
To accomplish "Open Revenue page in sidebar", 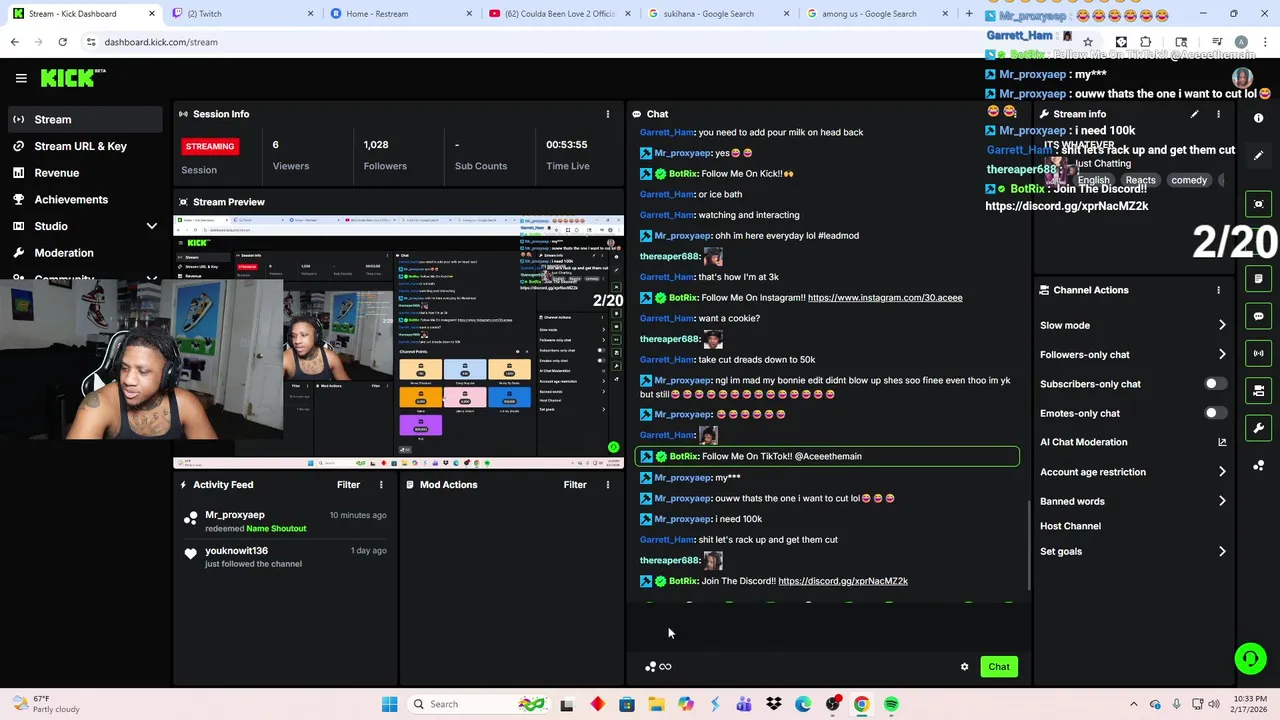I will (x=85, y=173).
